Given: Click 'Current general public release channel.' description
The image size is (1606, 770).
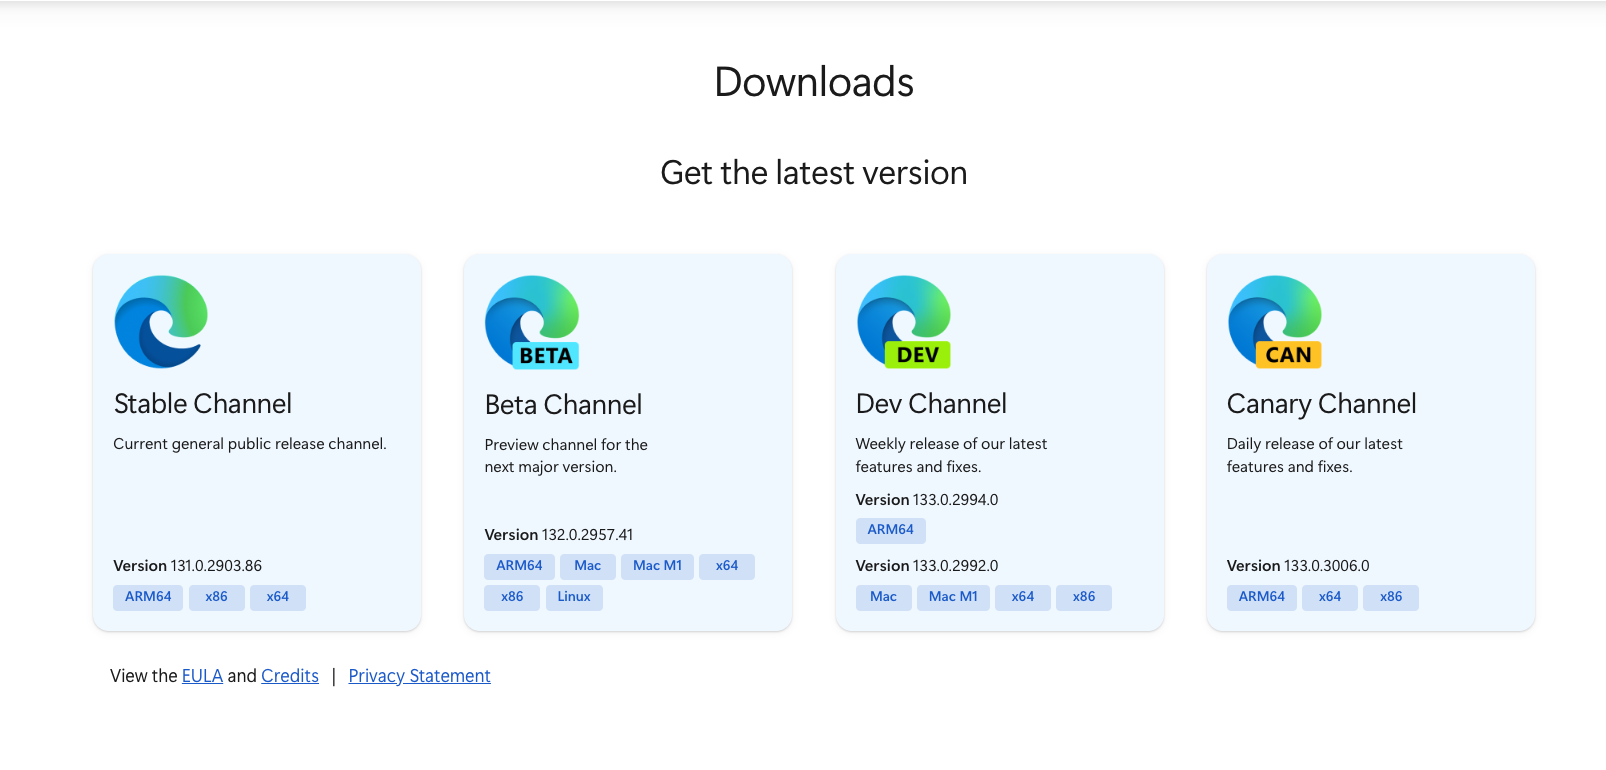Looking at the screenshot, I should click(x=250, y=444).
